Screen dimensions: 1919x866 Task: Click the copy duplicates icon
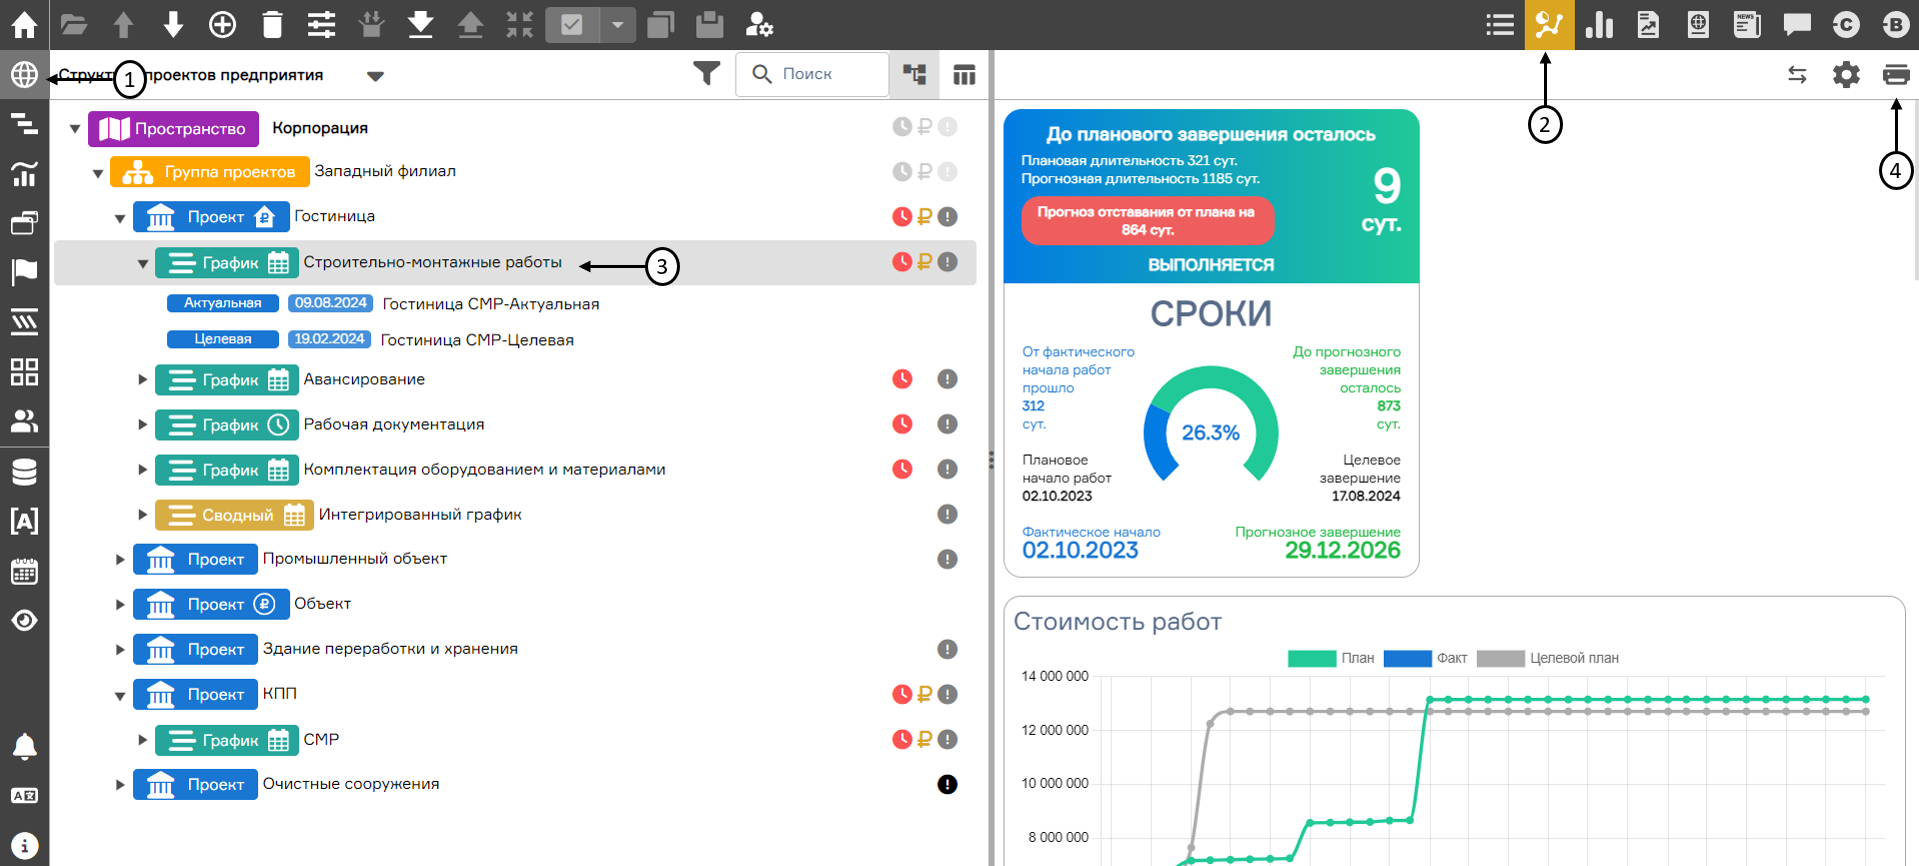pyautogui.click(x=660, y=24)
